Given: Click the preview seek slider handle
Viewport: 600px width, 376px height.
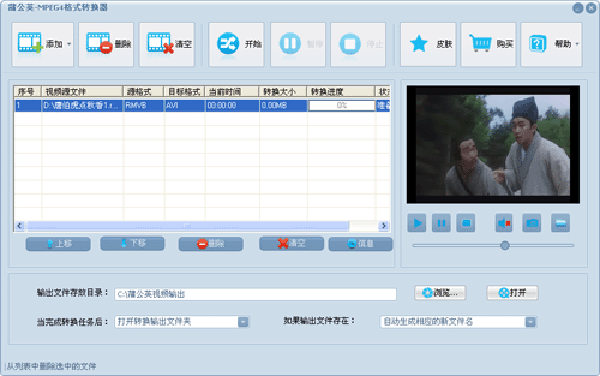Looking at the screenshot, I should click(x=505, y=246).
